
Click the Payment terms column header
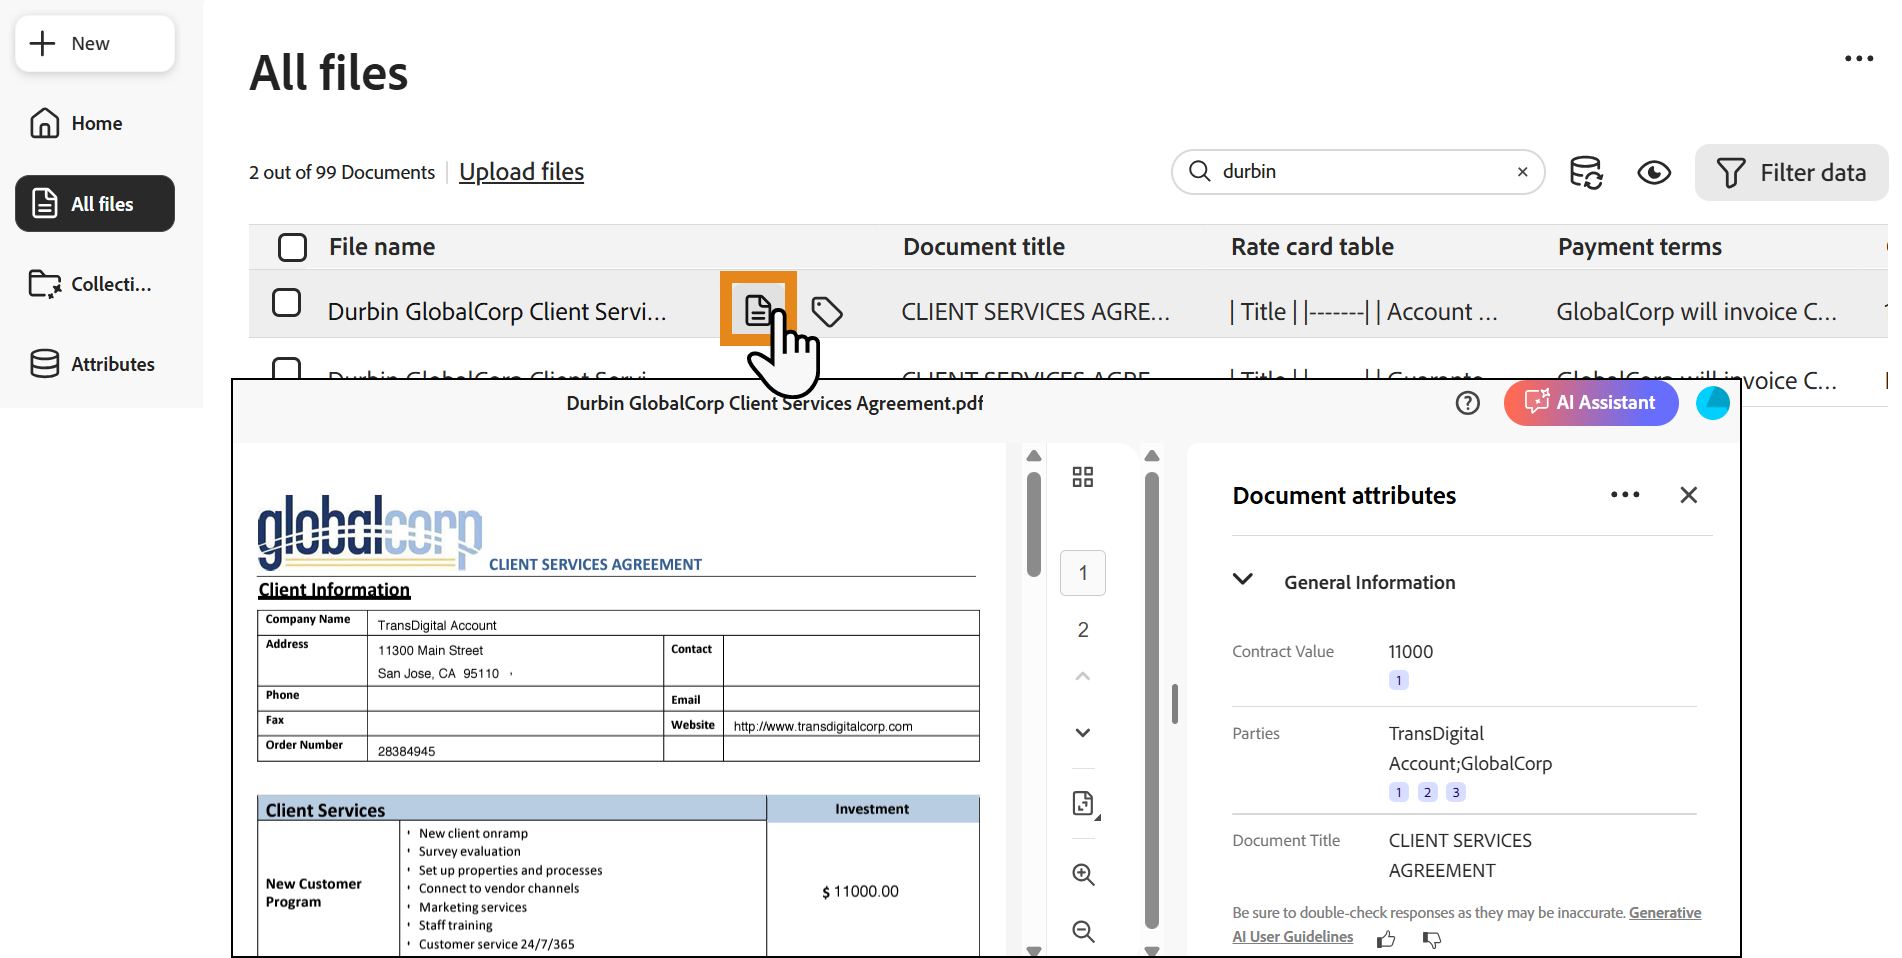point(1640,247)
